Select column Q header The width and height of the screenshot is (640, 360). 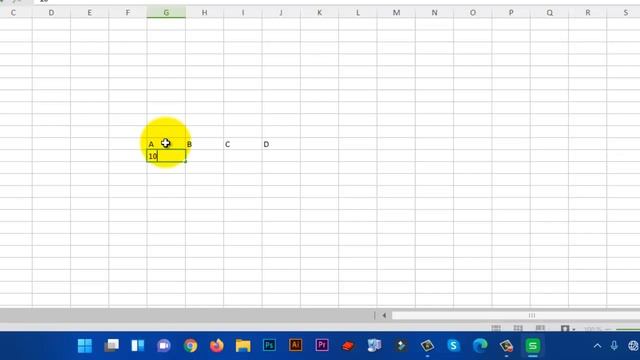coord(549,13)
